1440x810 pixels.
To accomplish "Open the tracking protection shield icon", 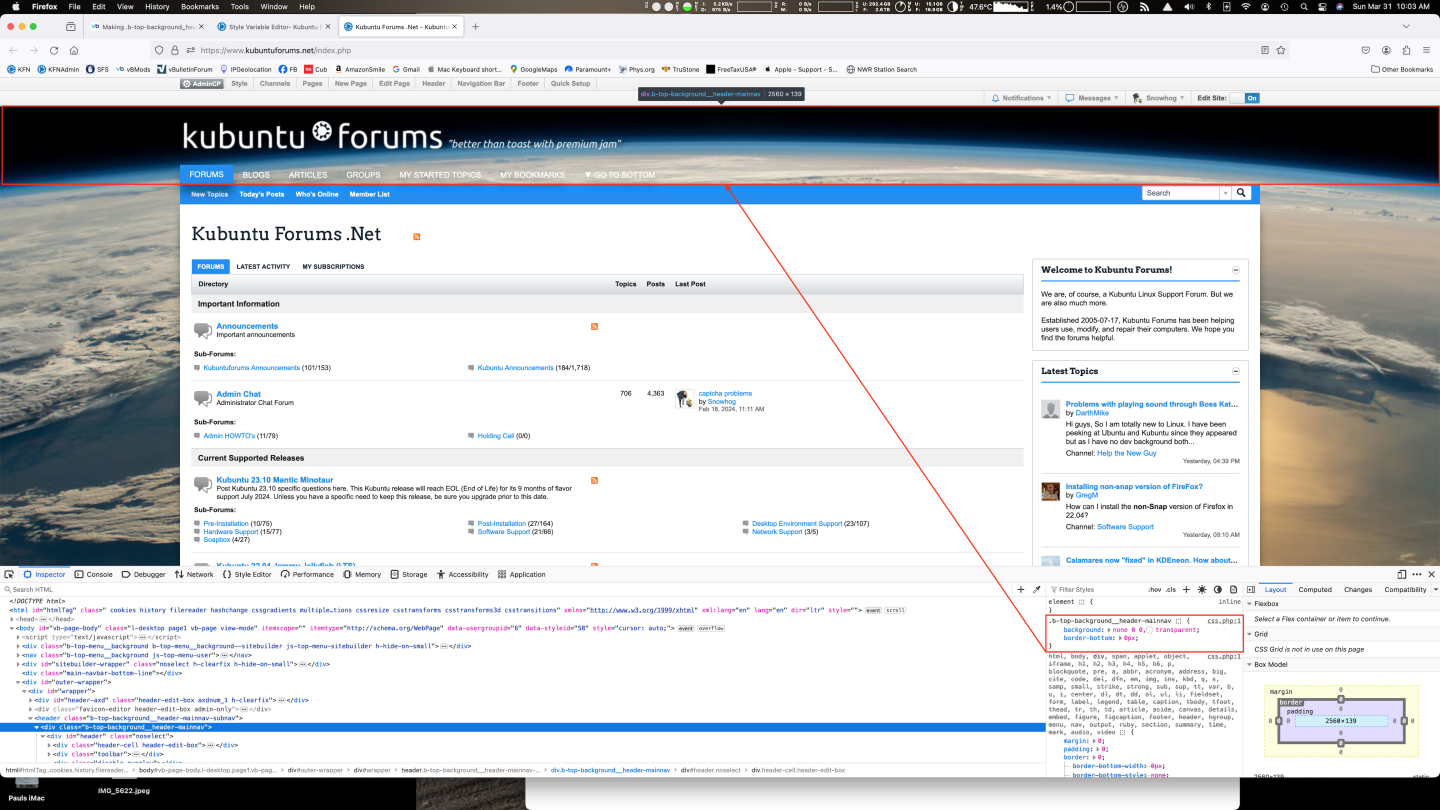I will pyautogui.click(x=159, y=50).
